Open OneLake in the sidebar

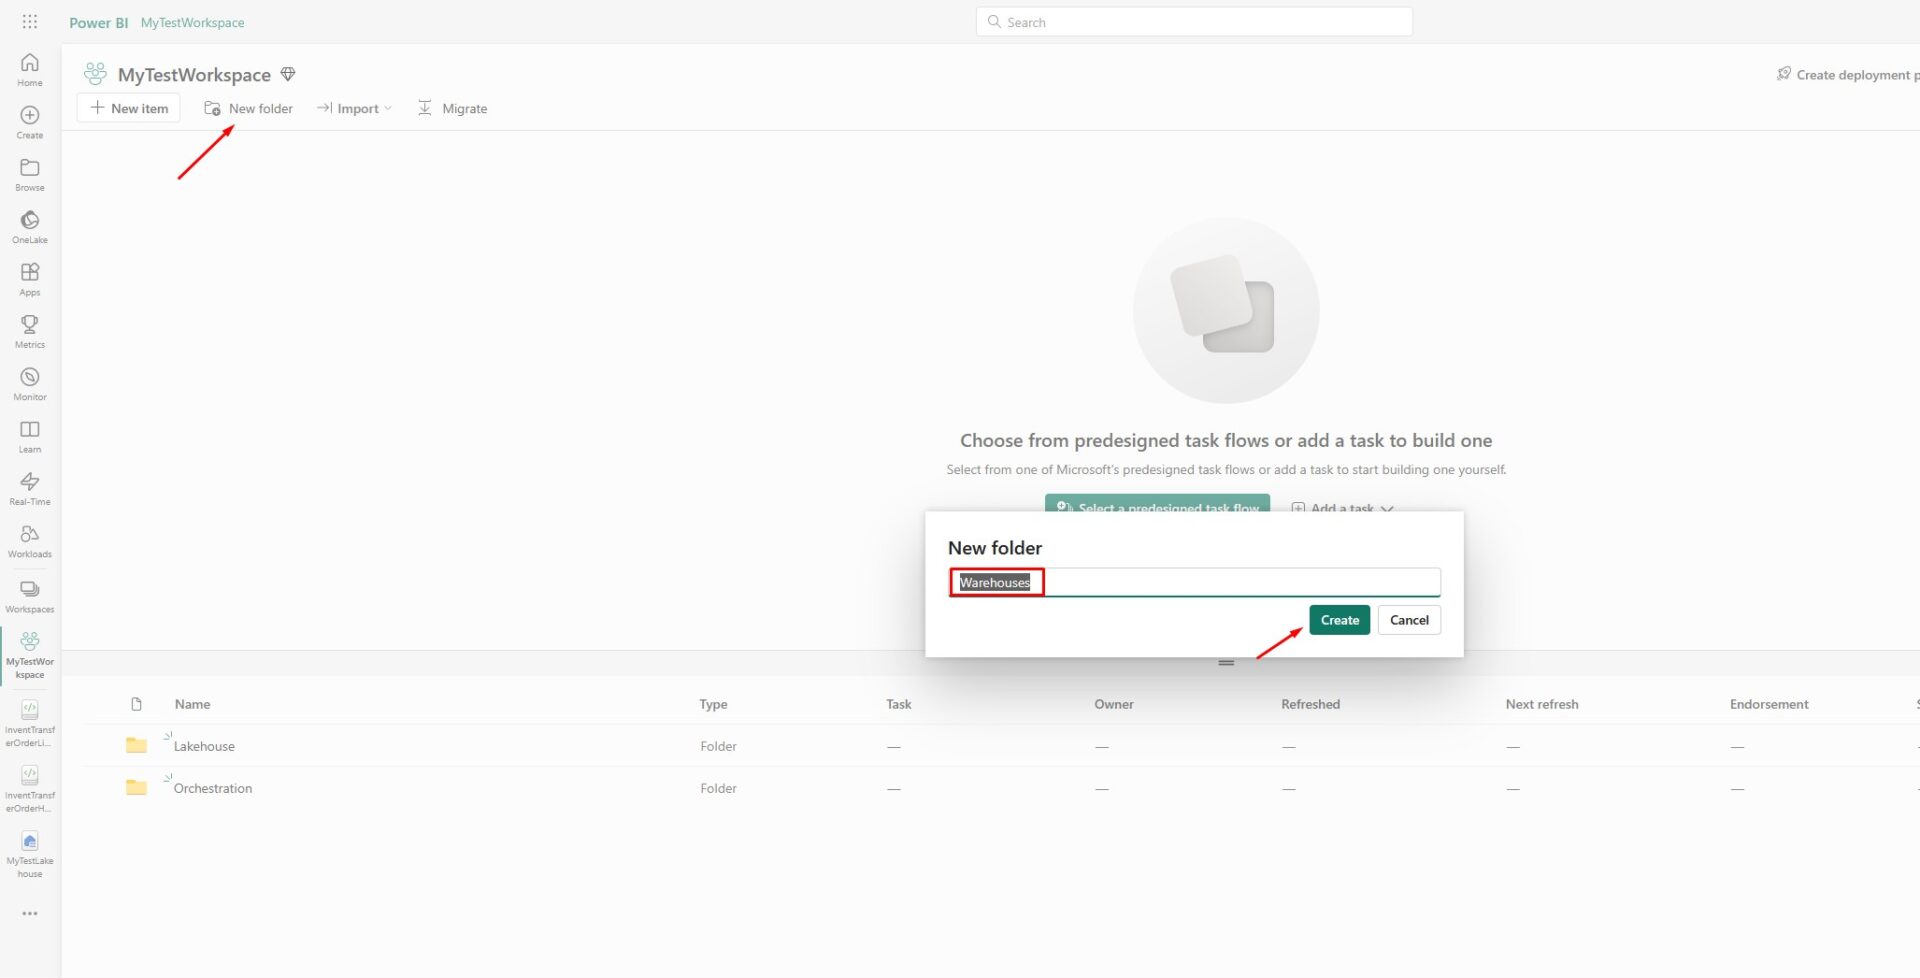point(30,227)
